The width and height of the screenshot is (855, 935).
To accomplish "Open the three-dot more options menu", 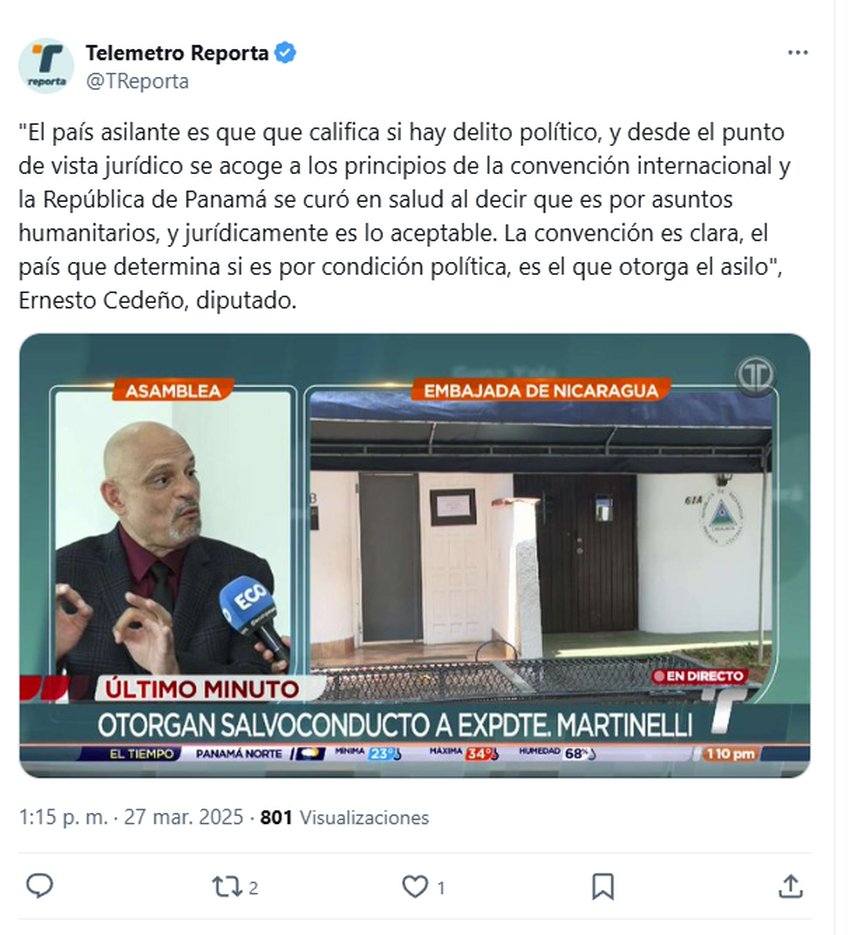I will [x=798, y=52].
